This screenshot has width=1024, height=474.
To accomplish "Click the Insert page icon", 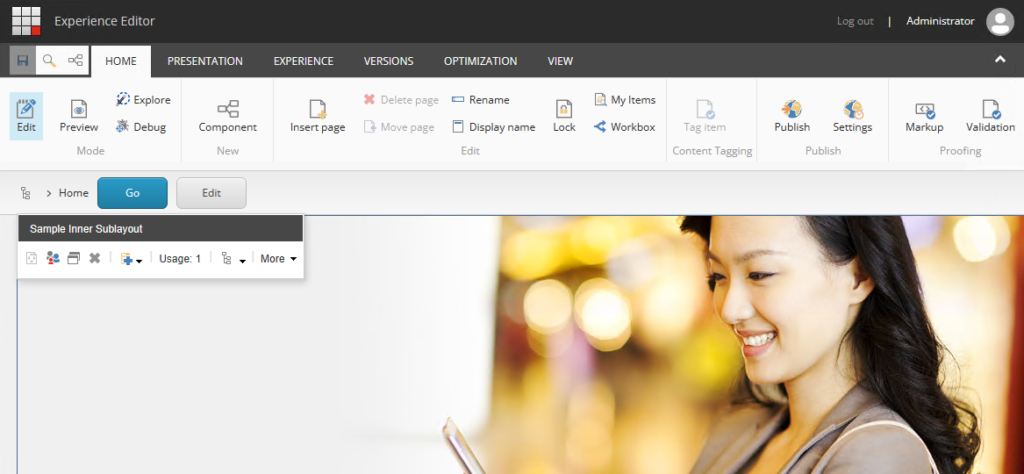I will (318, 109).
